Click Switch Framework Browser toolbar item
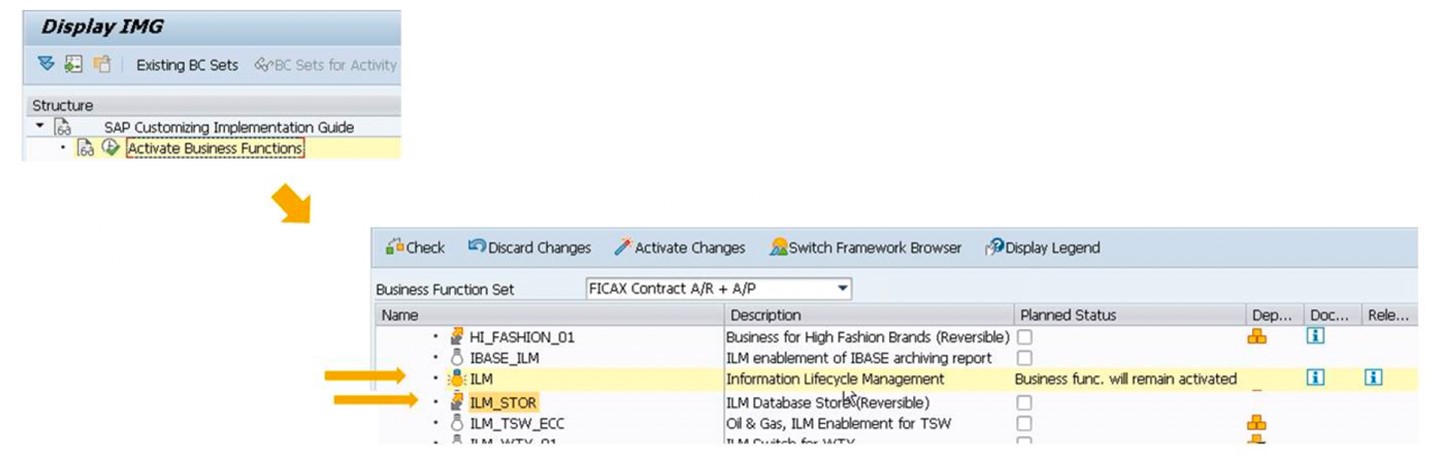 866,247
